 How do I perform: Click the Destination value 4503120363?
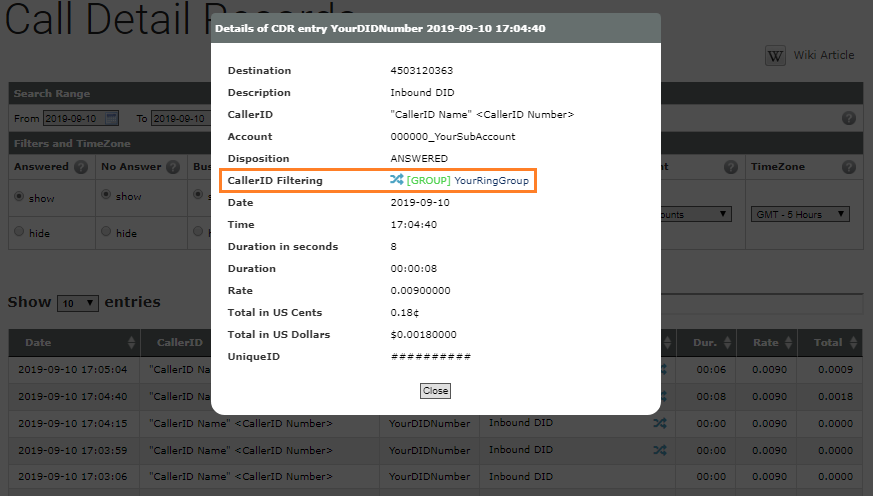[421, 71]
